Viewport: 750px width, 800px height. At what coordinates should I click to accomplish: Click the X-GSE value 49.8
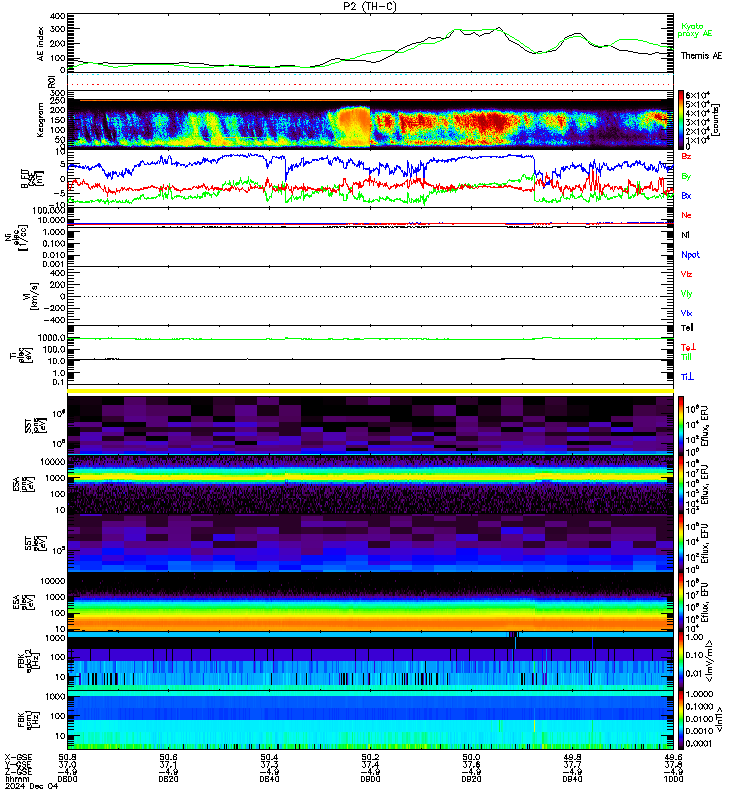pyautogui.click(x=572, y=758)
